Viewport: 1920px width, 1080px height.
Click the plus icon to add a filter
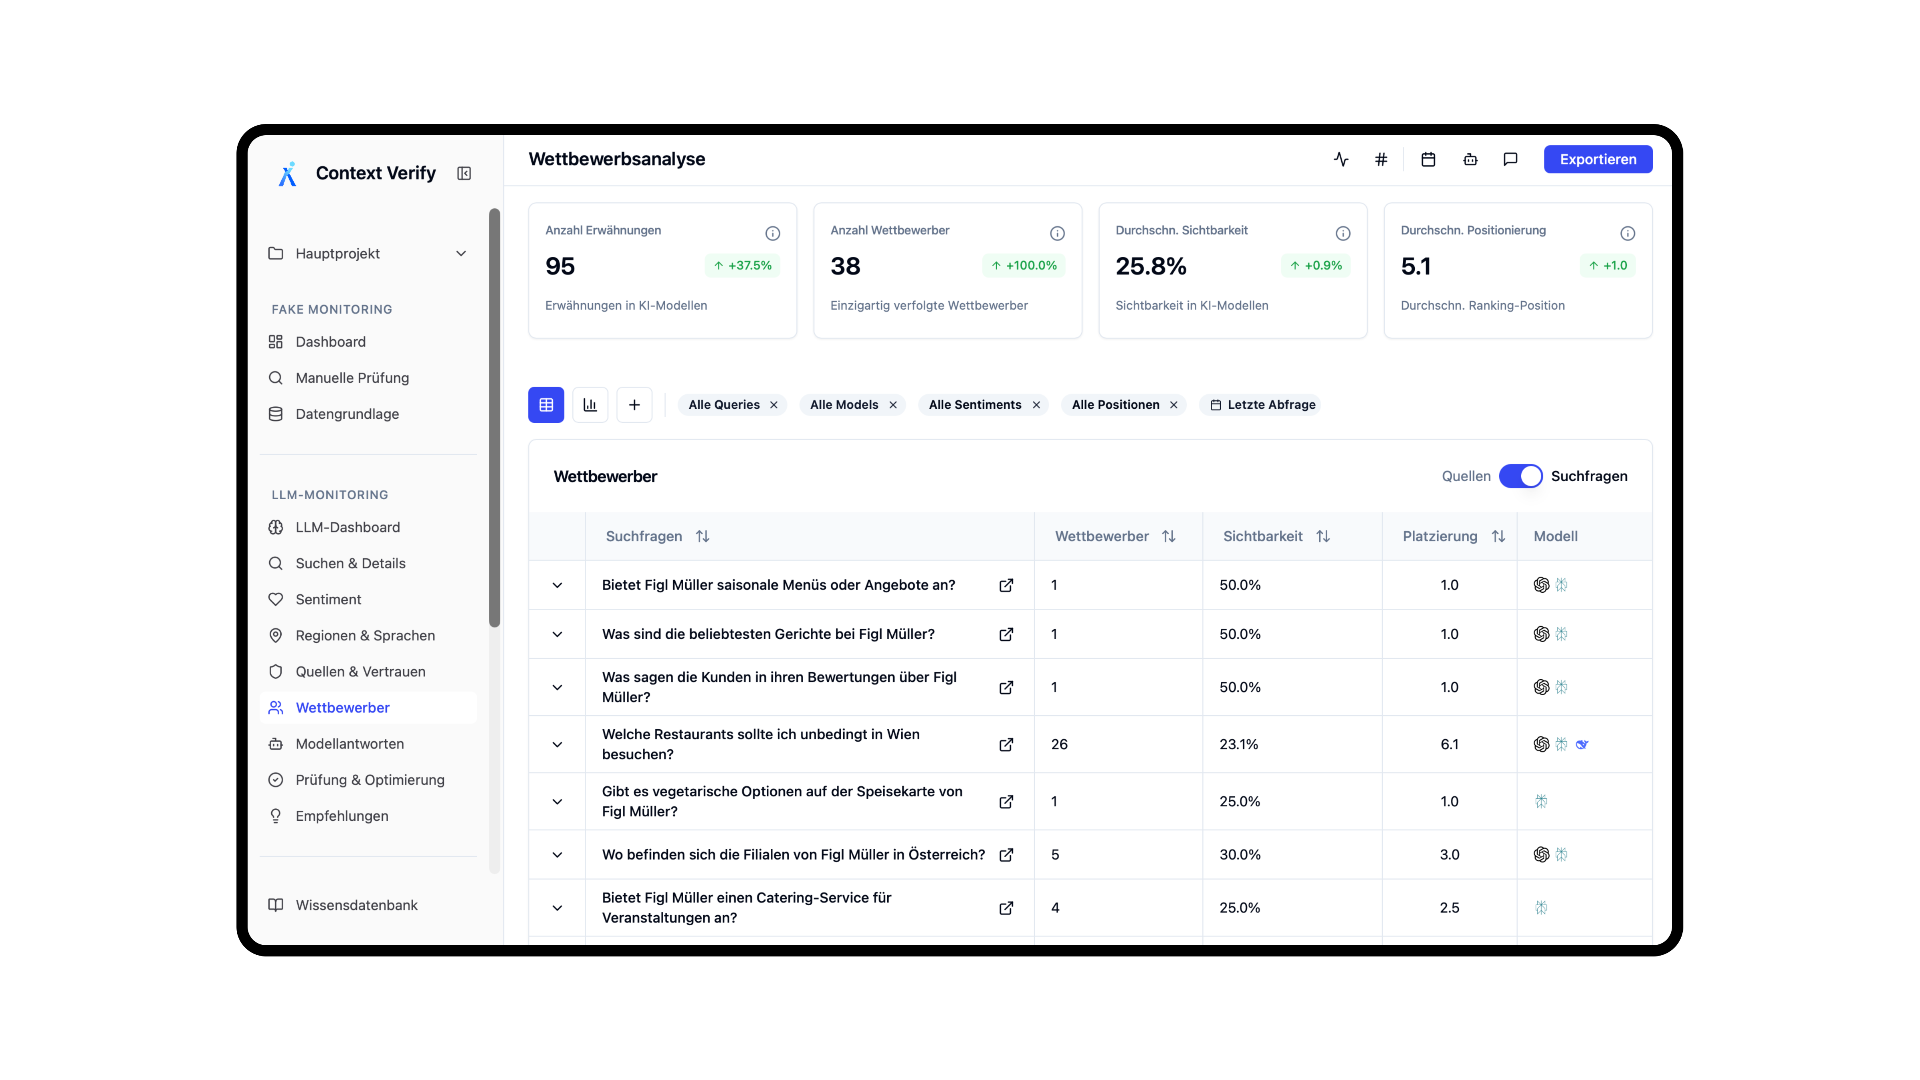point(635,405)
